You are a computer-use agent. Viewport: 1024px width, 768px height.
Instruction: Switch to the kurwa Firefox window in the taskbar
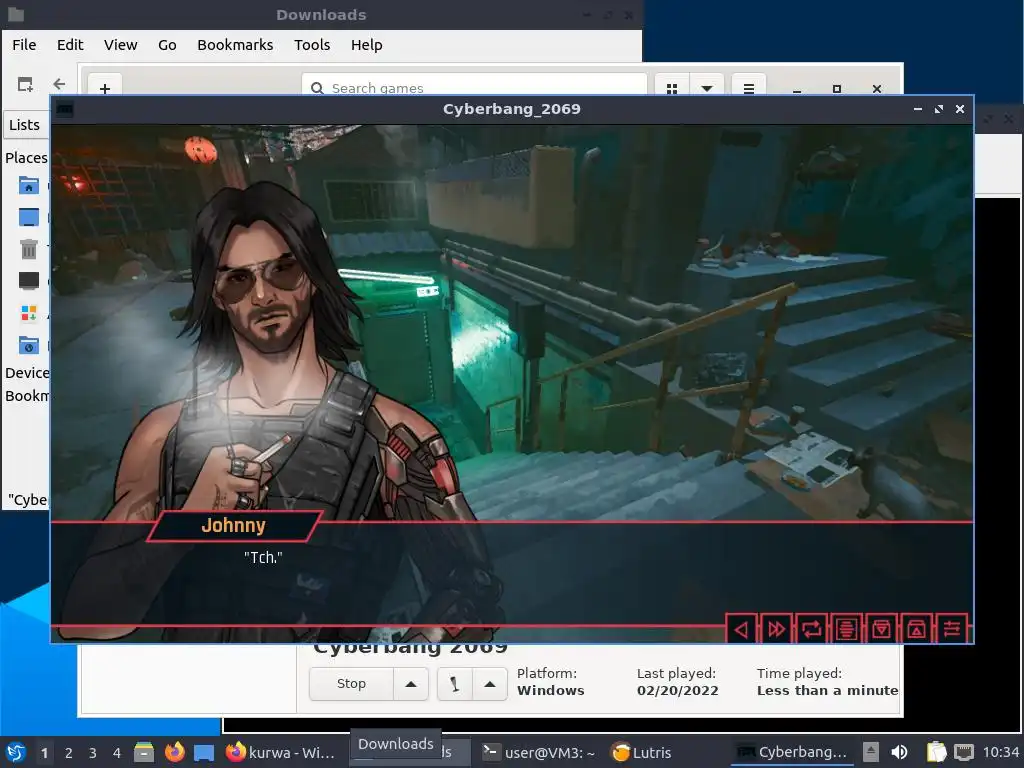(280, 752)
